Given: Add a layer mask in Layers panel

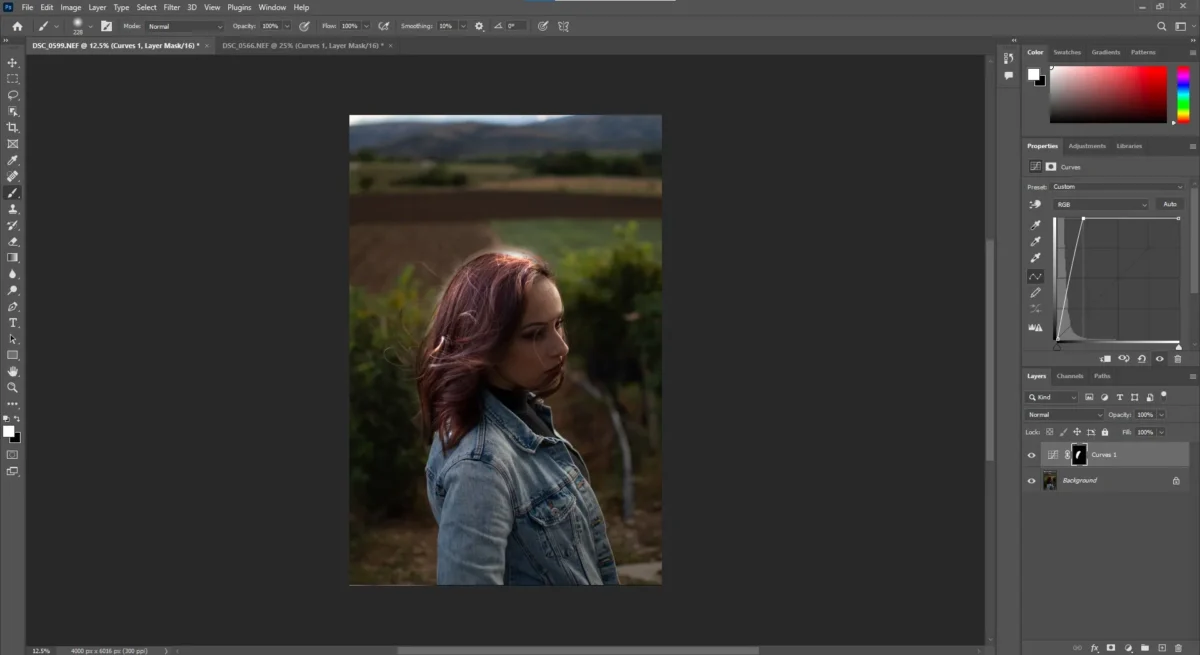Looking at the screenshot, I should [x=1111, y=648].
